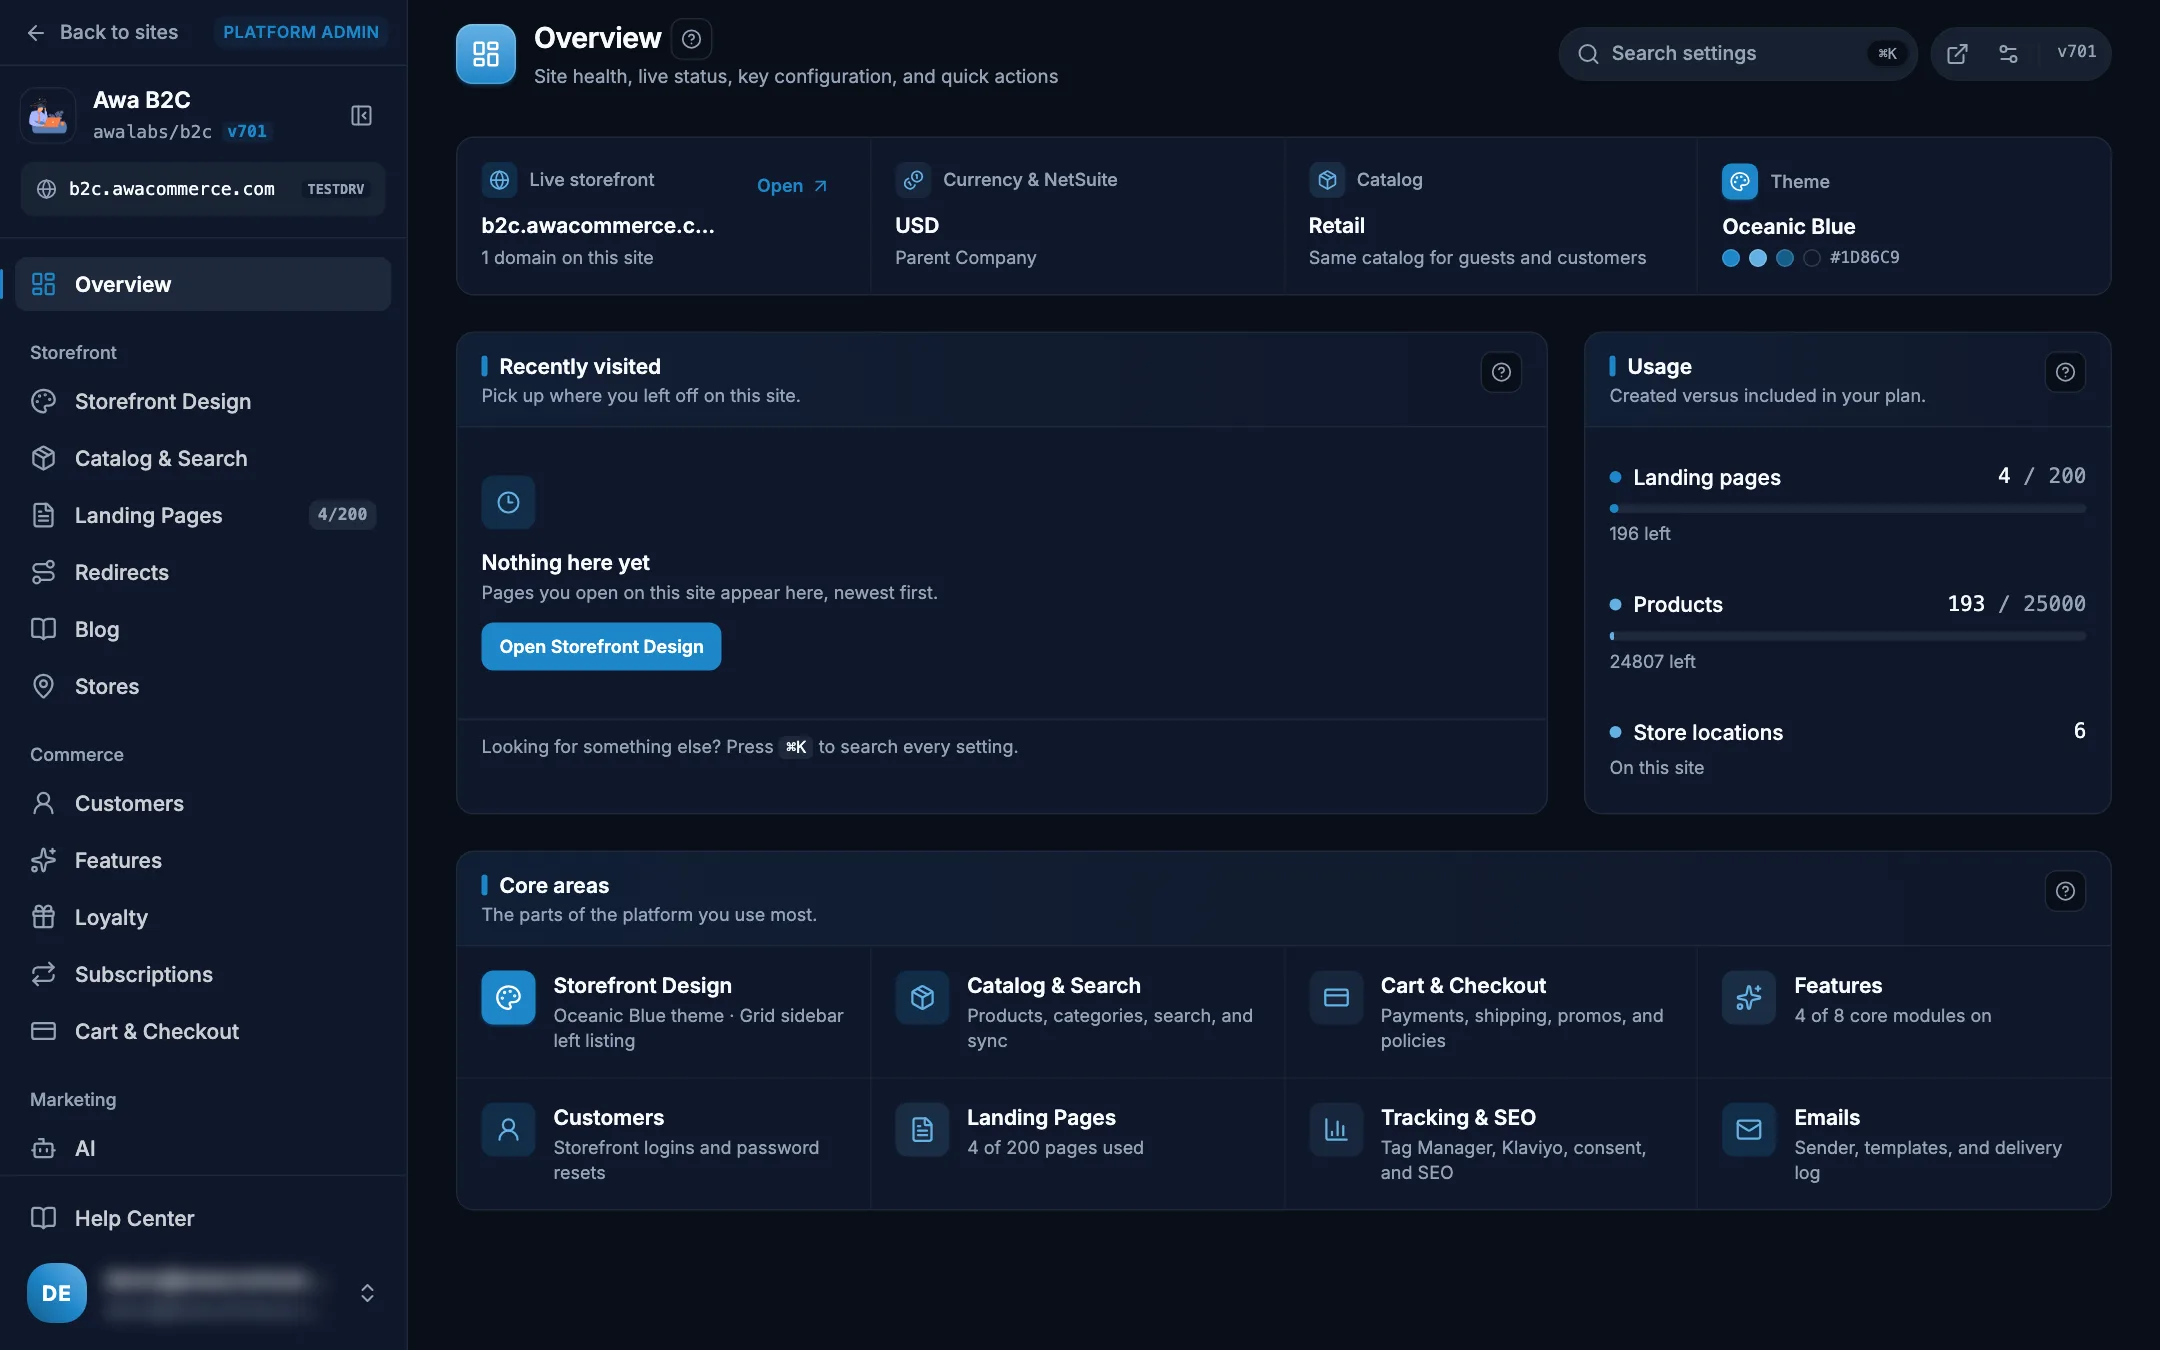Screen dimensions: 2160x1350
Task: Click the Landing pages usage progress bar
Action: click(1847, 509)
